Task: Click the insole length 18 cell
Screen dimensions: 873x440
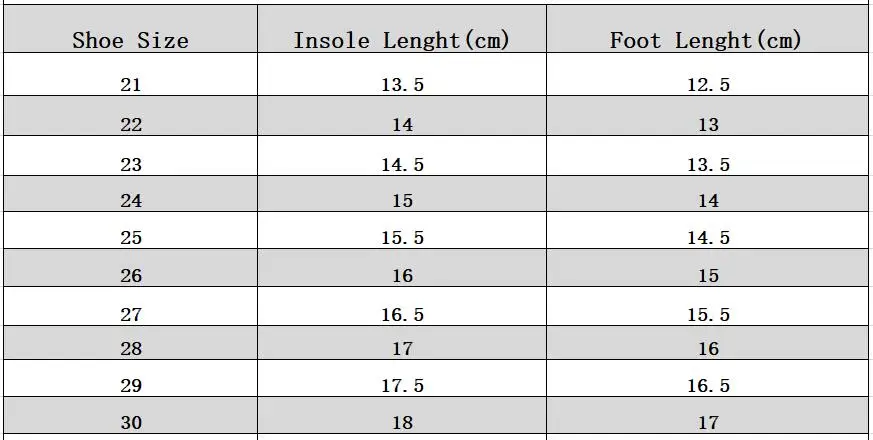Action: coord(402,423)
